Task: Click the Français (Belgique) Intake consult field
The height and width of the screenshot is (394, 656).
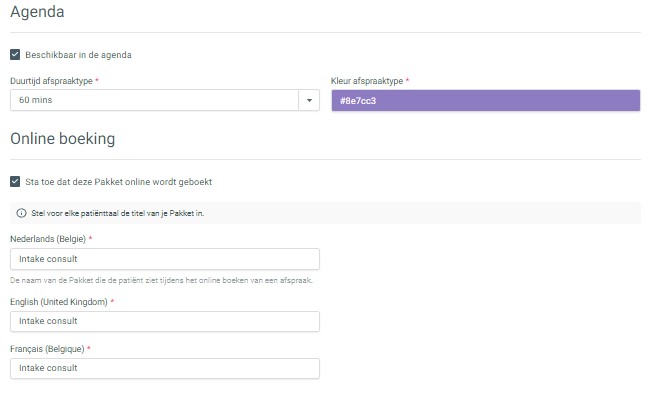Action: [x=165, y=368]
